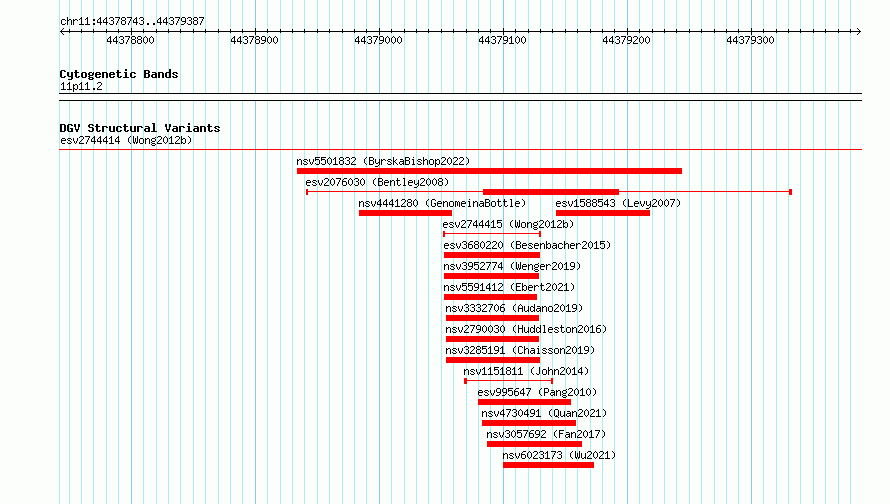
Task: Click the nsv2790030 variant red bar
Action: [x=492, y=339]
